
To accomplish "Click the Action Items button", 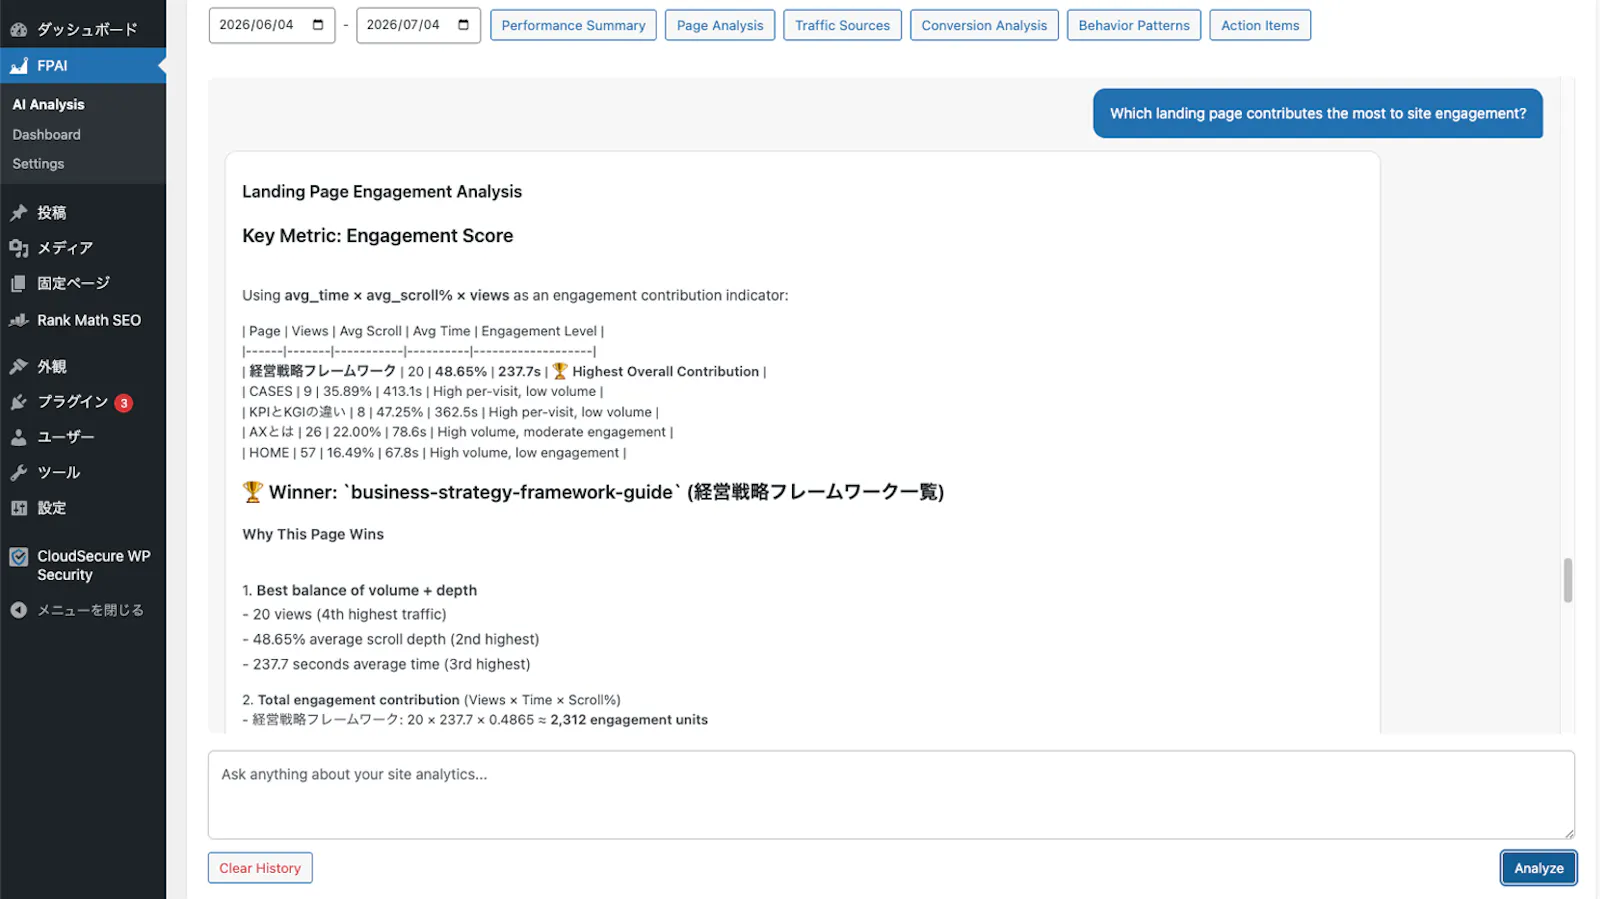I will point(1260,25).
